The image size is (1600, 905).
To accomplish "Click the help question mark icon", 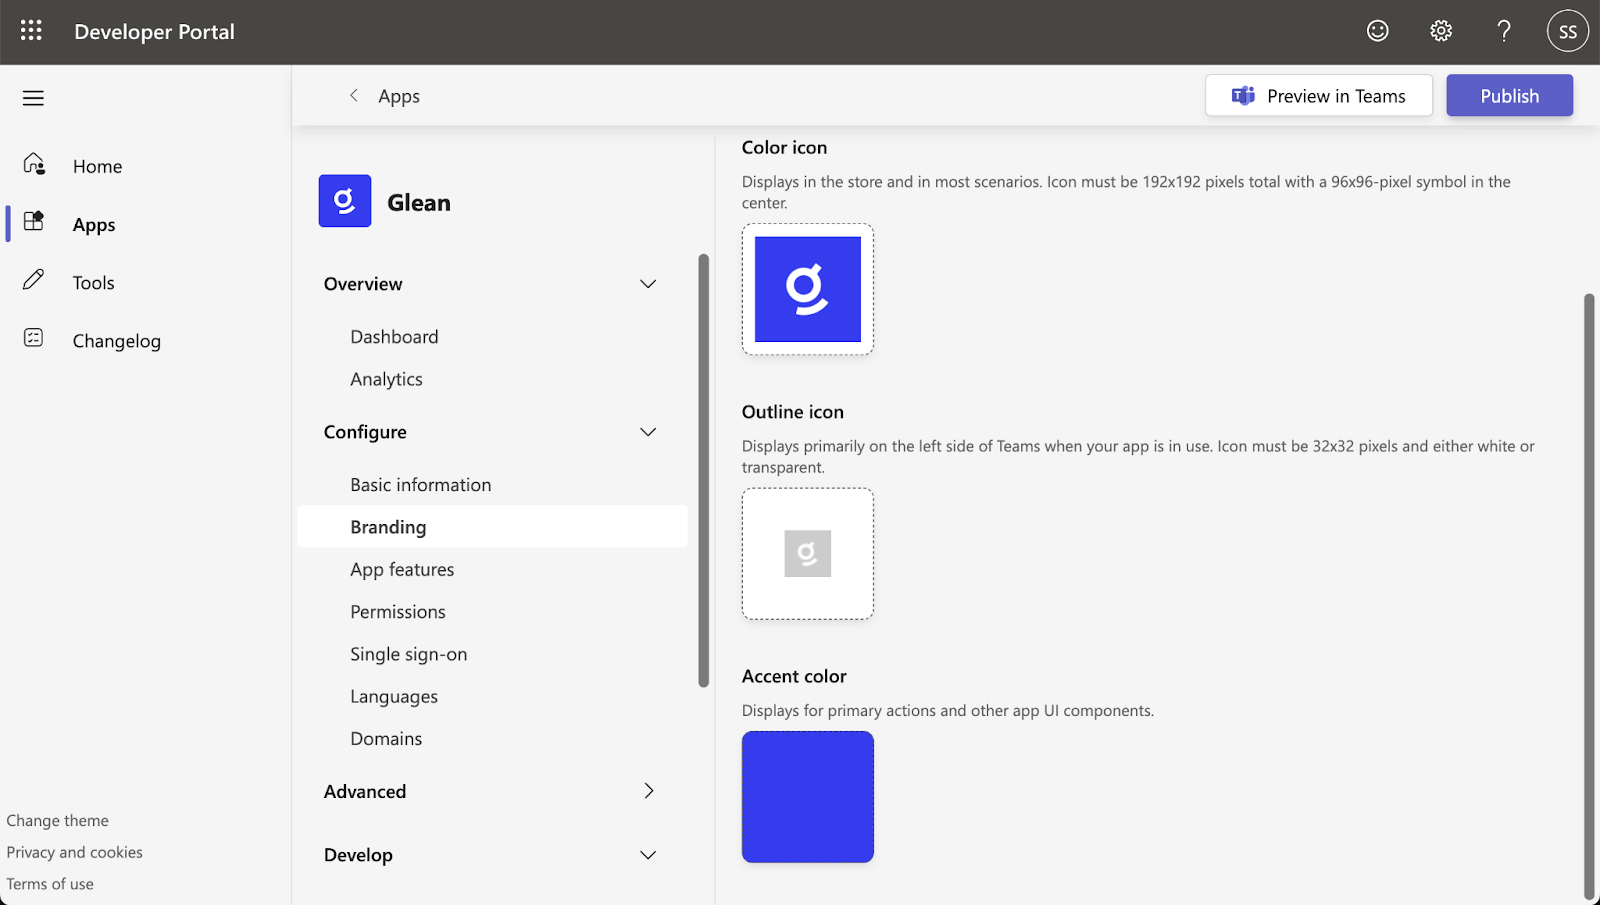I will pos(1504,31).
